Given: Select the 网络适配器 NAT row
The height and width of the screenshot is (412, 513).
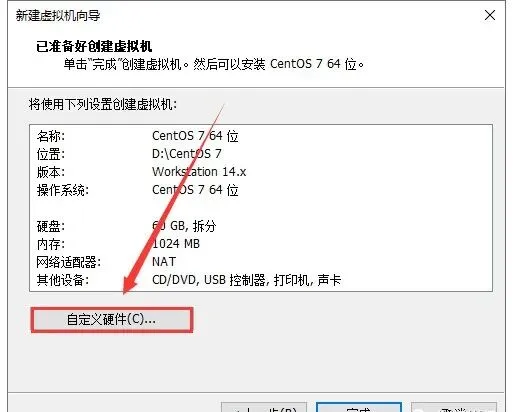Looking at the screenshot, I should click(261, 262).
